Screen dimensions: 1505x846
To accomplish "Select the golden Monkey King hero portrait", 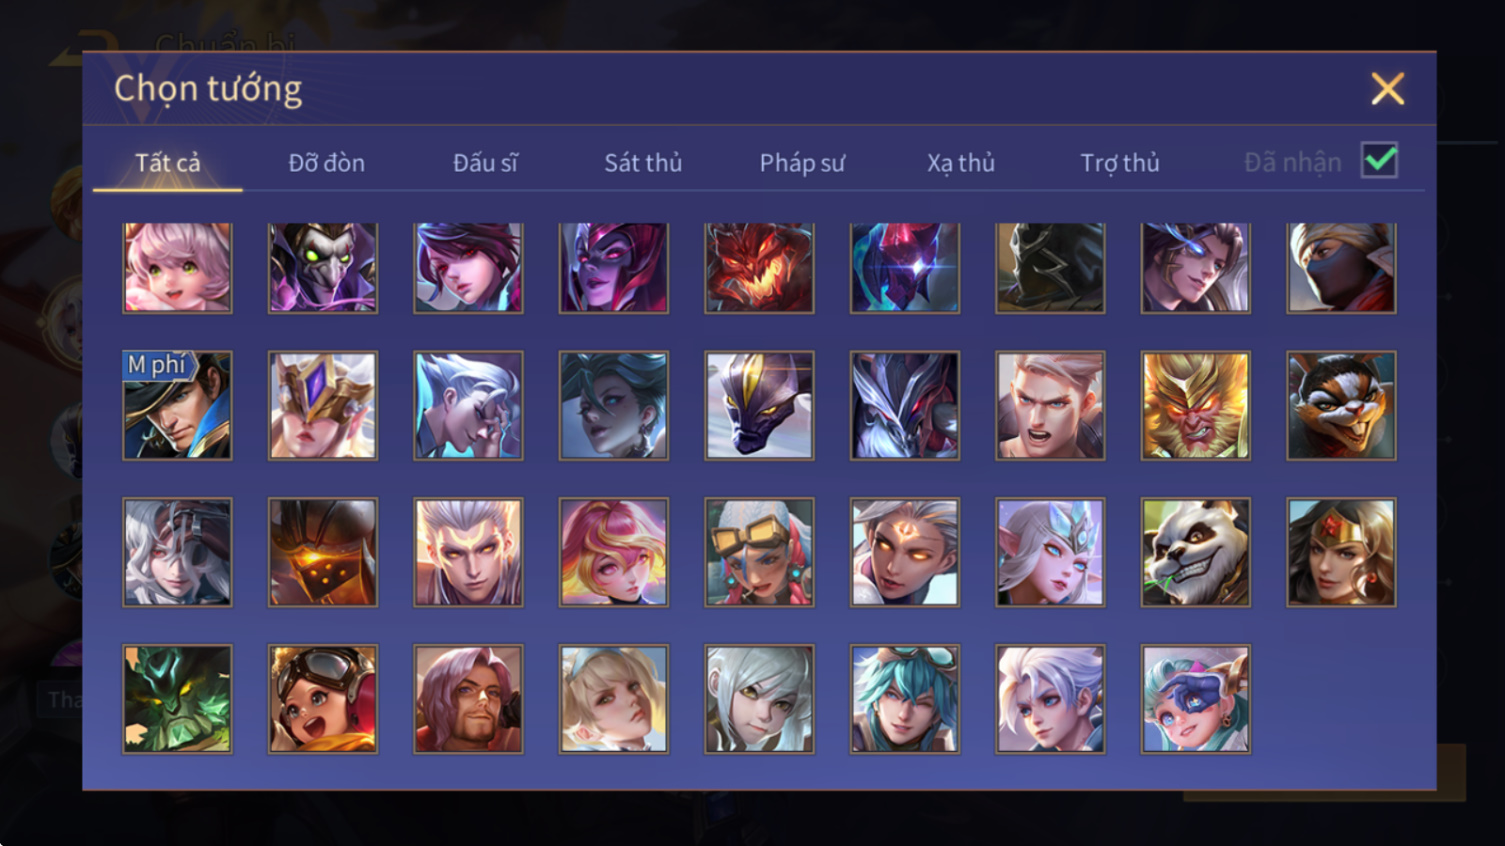I will pyautogui.click(x=1195, y=405).
